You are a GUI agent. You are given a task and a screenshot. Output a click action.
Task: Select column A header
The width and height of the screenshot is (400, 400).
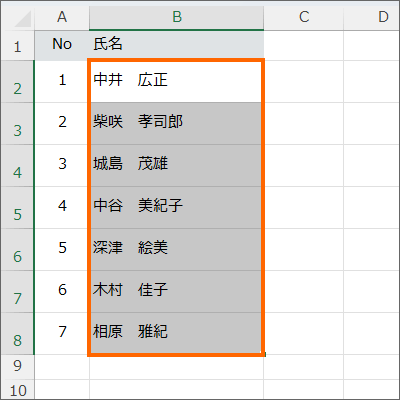tap(62, 16)
